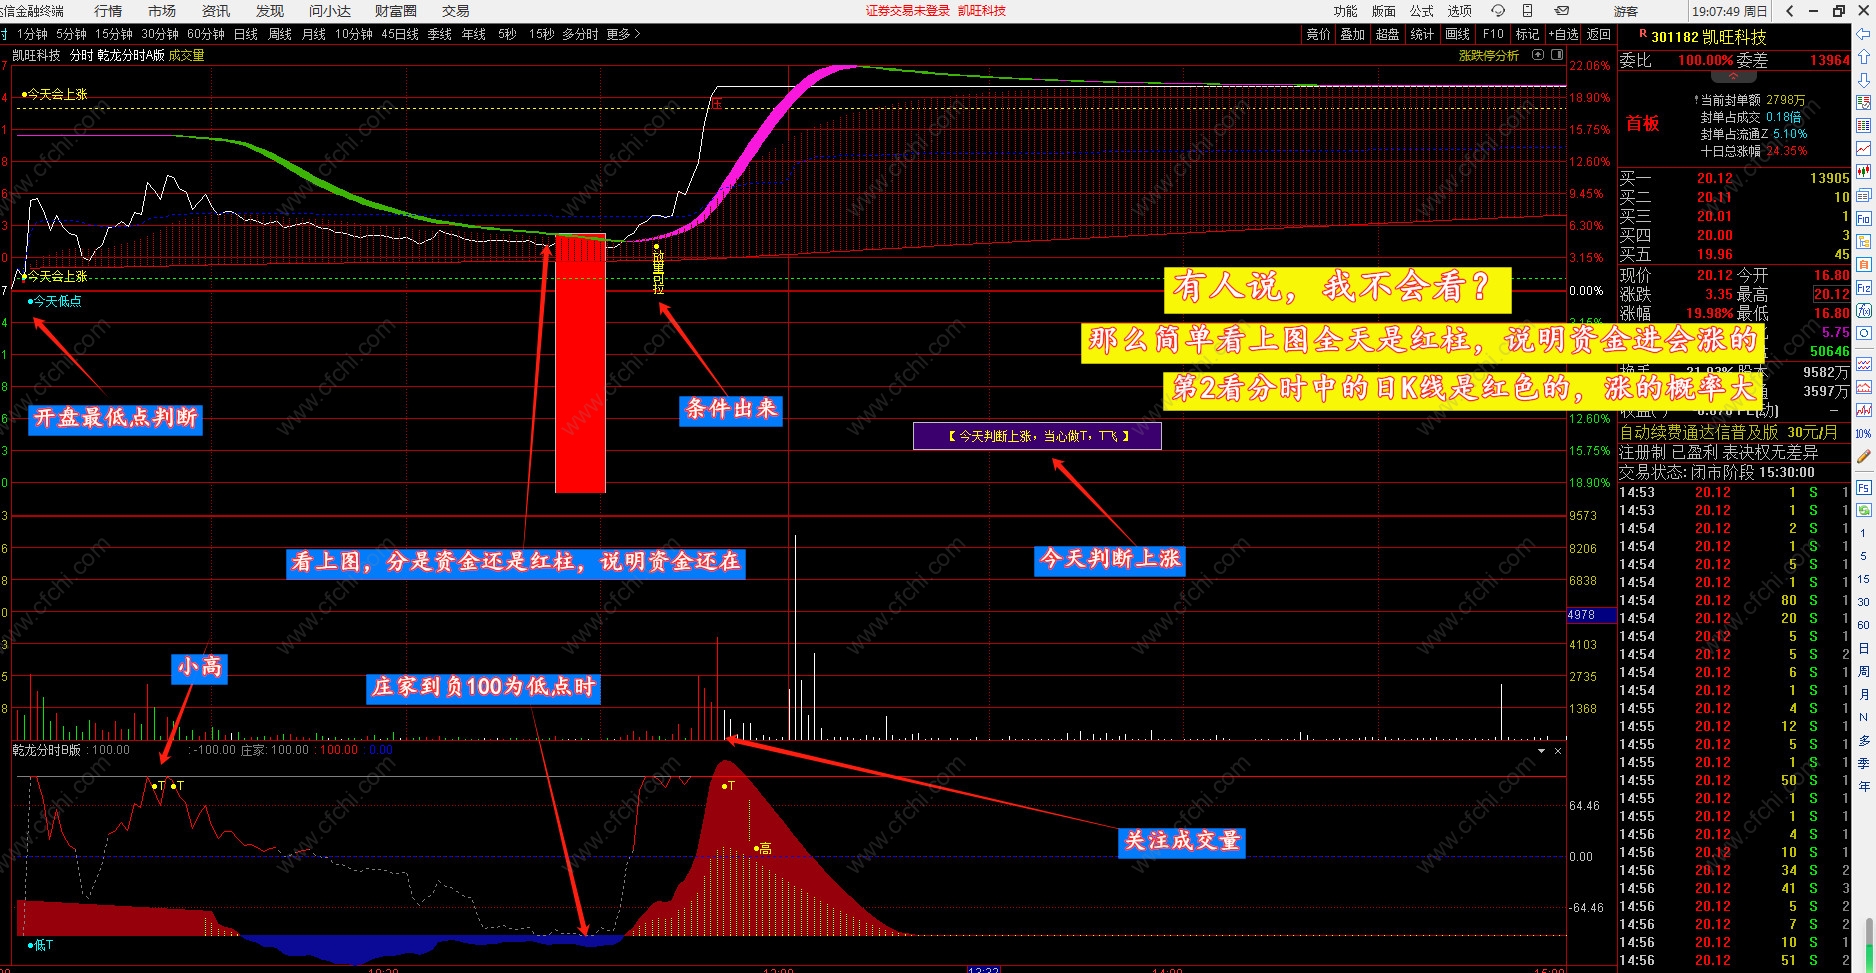Image resolution: width=1876 pixels, height=973 pixels.
Task: Open the envelope message icon
Action: 1562,11
